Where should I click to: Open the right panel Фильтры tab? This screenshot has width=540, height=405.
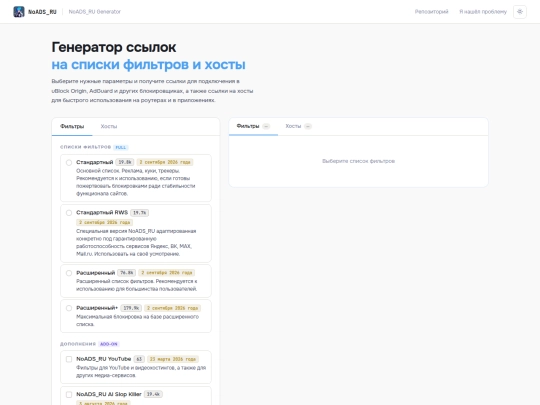click(253, 126)
